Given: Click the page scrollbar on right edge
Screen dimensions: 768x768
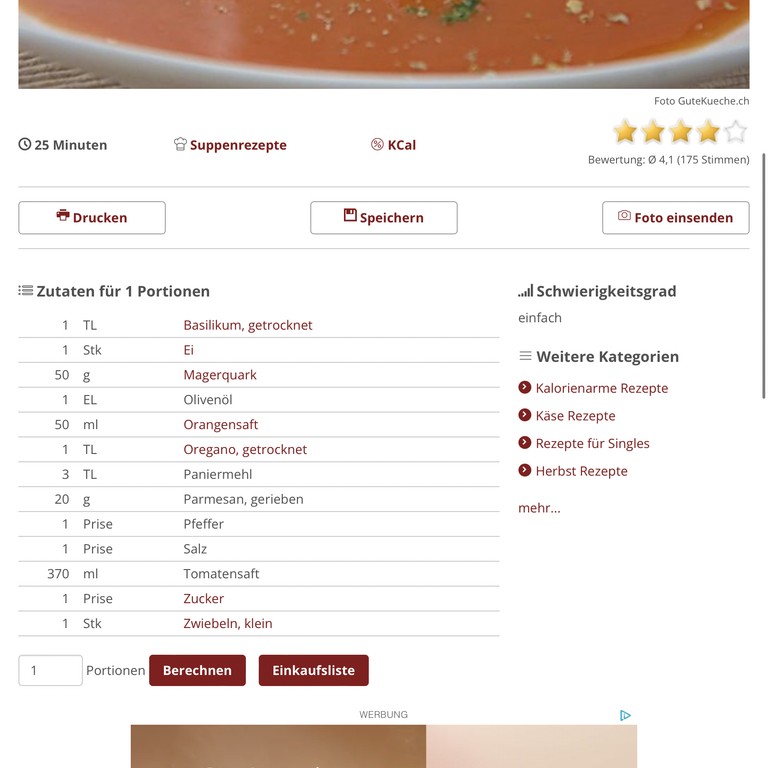Looking at the screenshot, I should (x=763, y=276).
